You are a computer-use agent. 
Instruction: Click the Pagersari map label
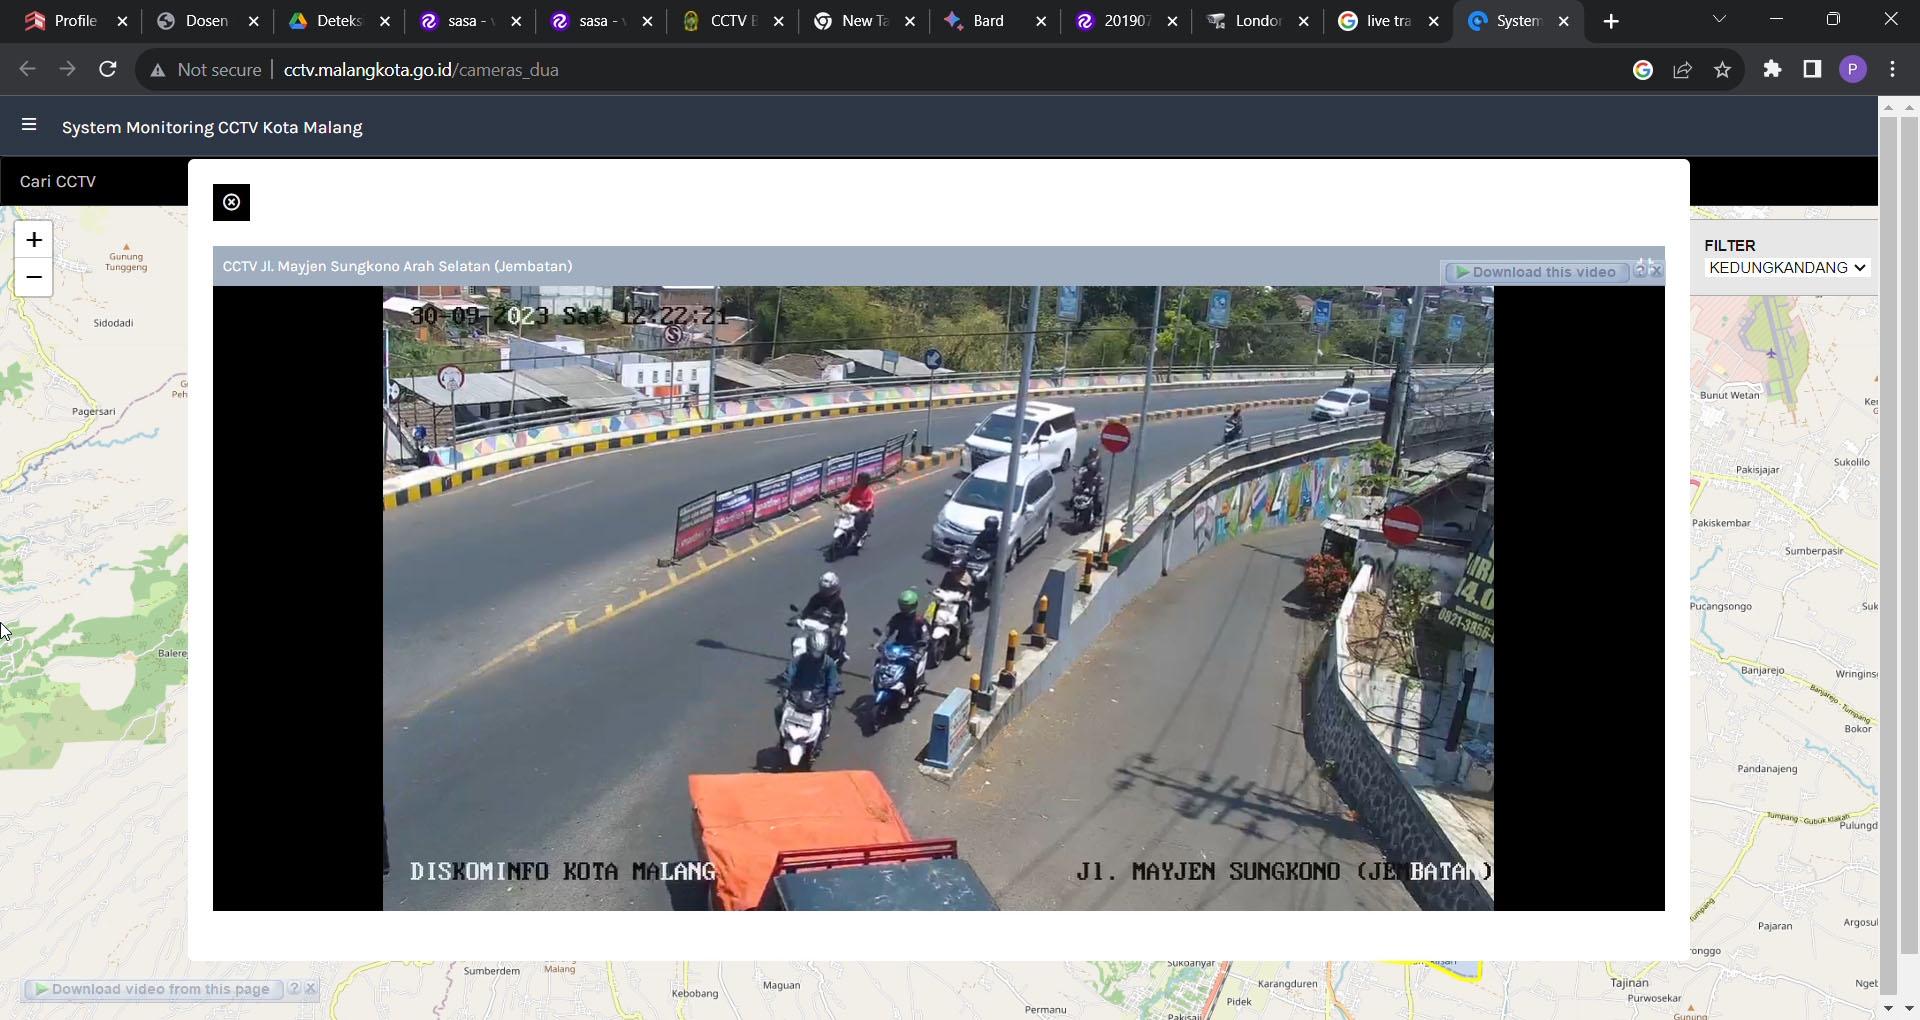94,411
